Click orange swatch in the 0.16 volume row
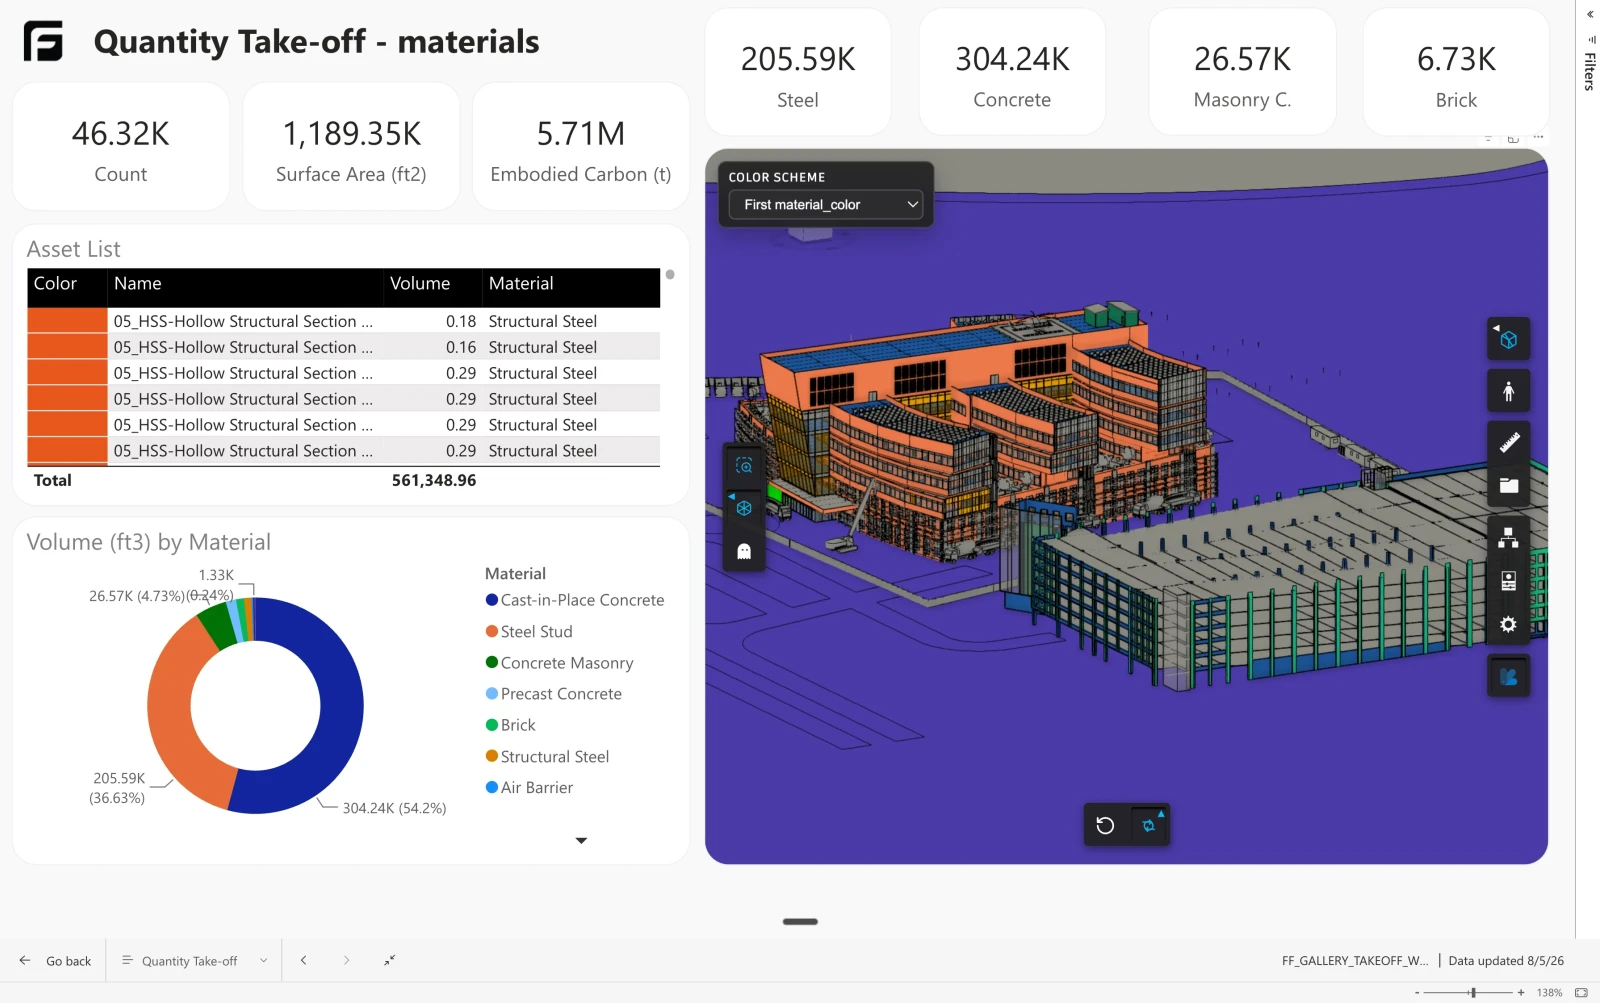 point(67,347)
